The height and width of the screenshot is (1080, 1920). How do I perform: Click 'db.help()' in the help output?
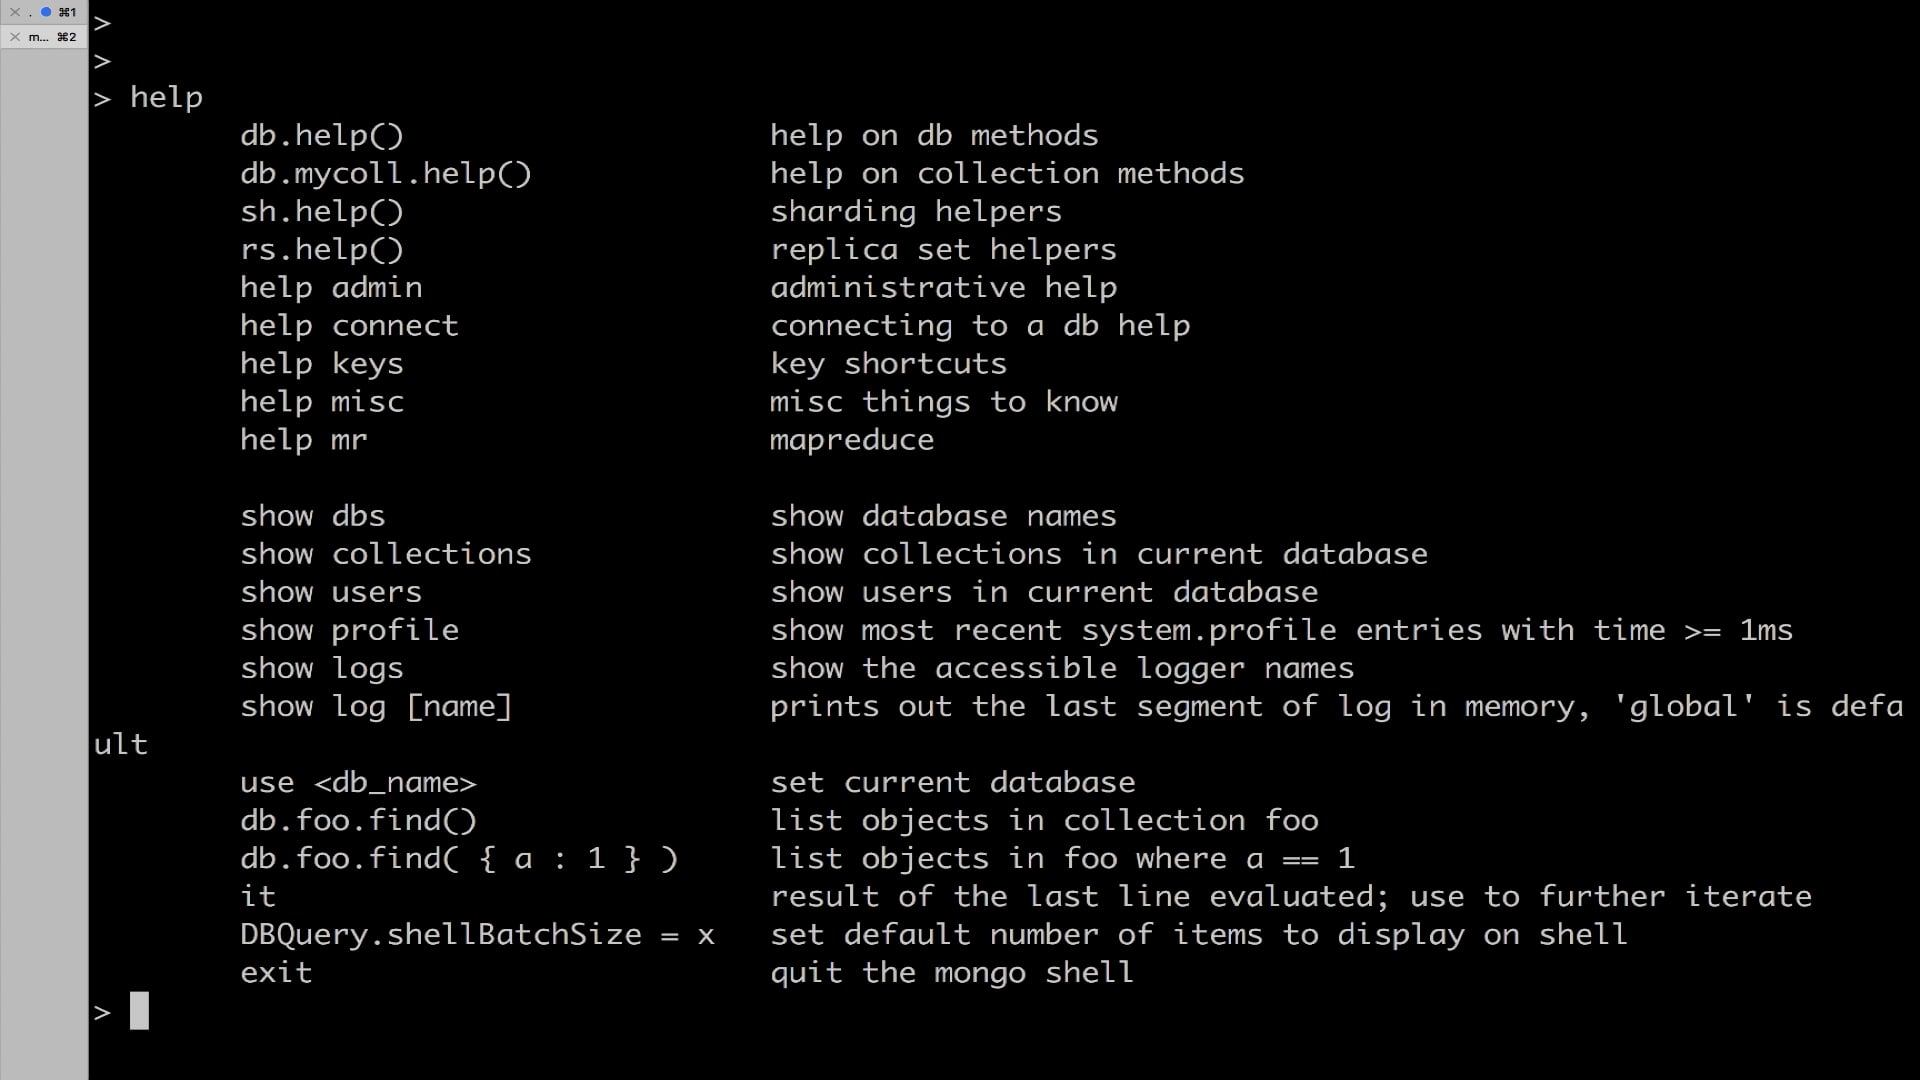(321, 136)
